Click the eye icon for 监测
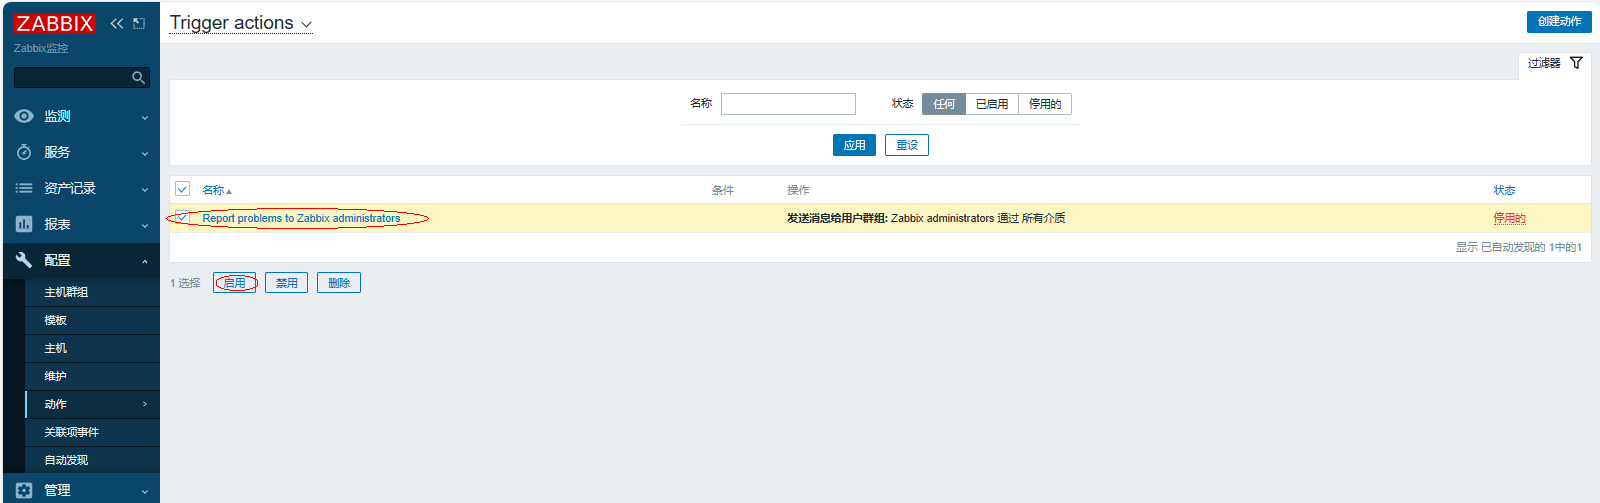 pos(24,116)
